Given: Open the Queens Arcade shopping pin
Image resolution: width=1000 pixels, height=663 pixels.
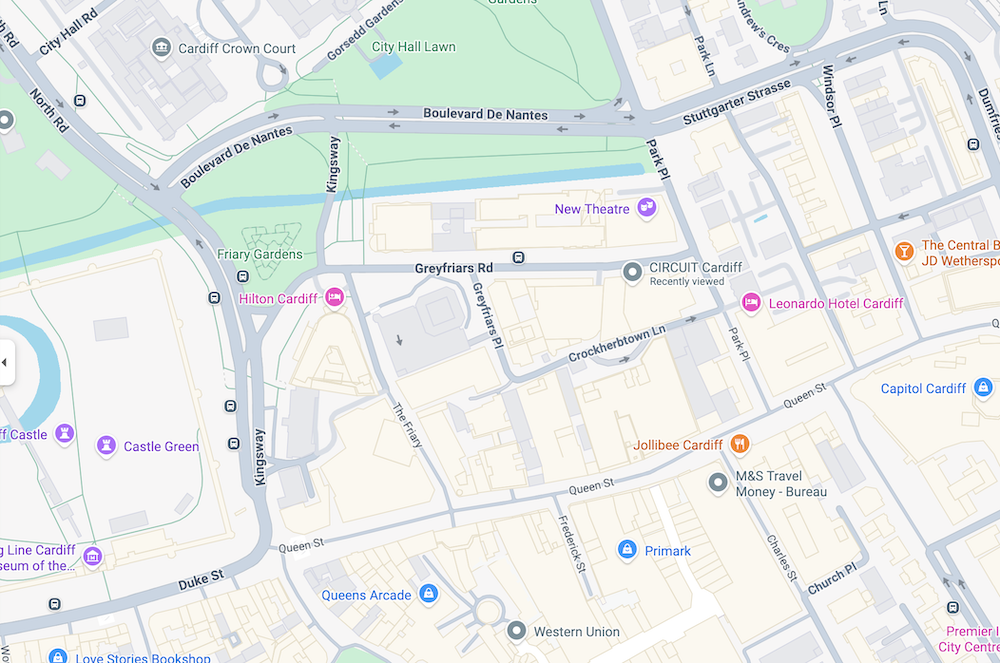Looking at the screenshot, I should pyautogui.click(x=429, y=594).
